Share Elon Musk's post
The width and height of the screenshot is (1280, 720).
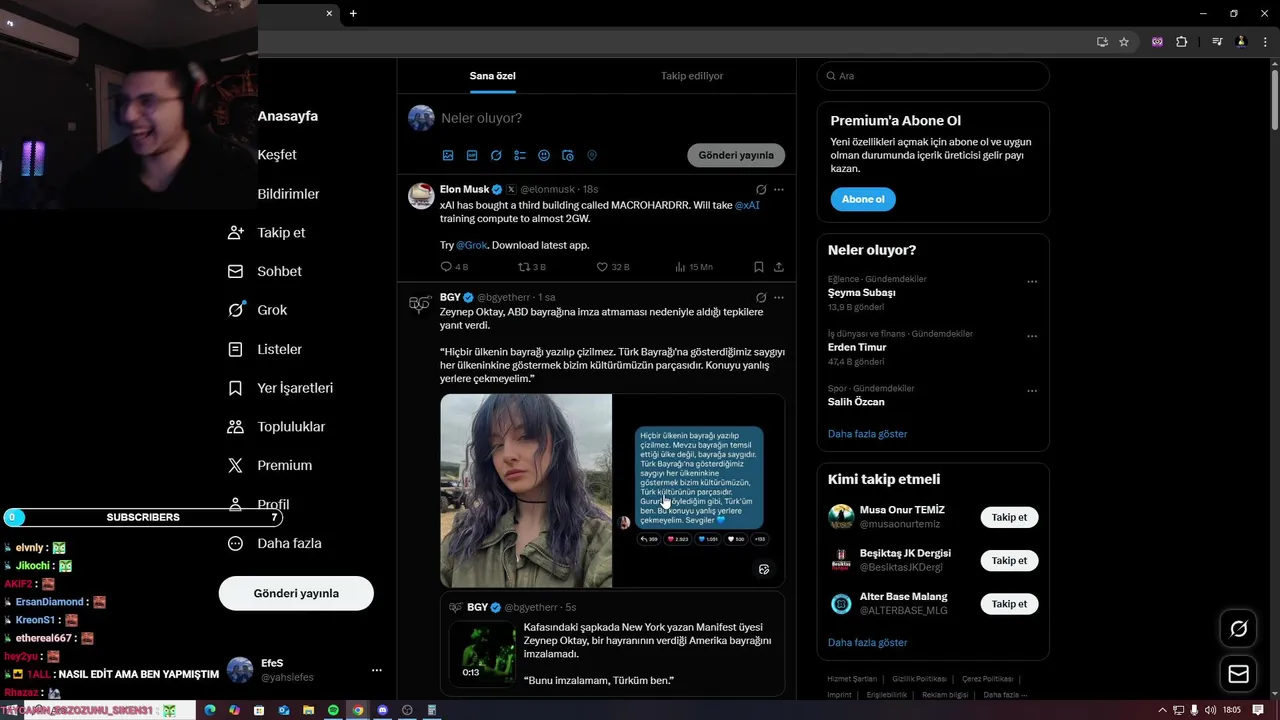click(779, 267)
